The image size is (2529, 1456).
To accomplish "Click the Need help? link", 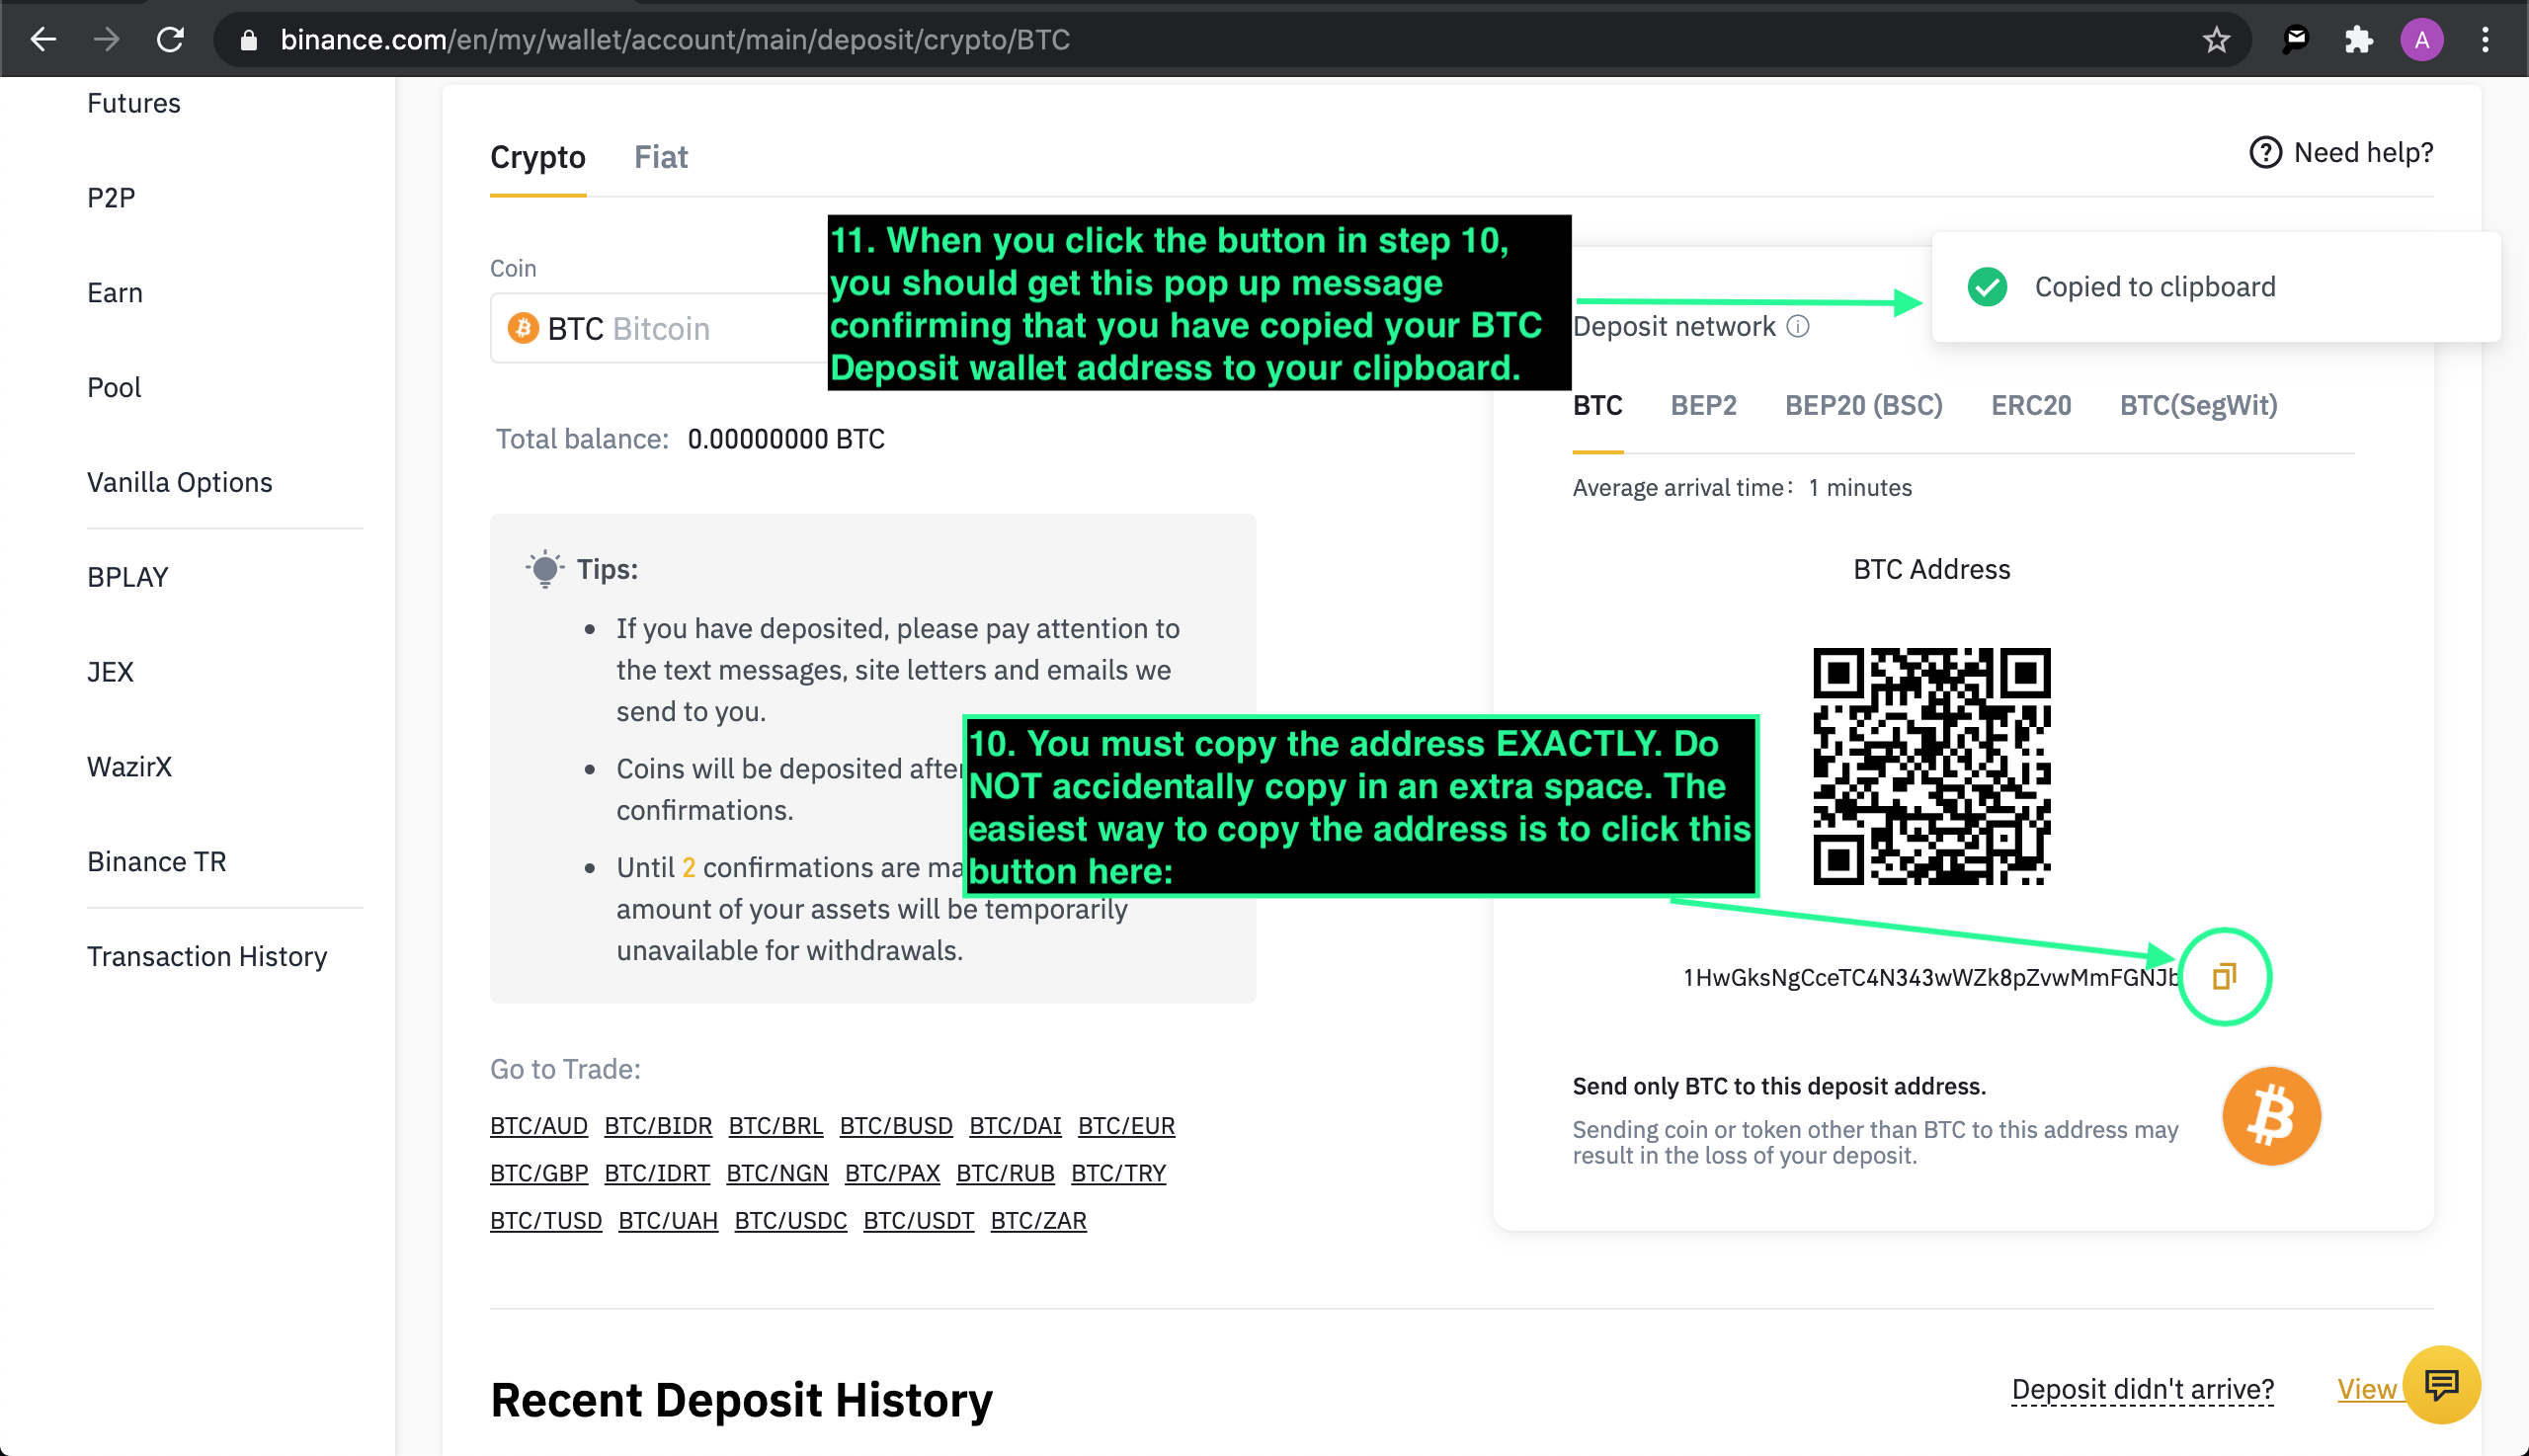I will 2363,152.
